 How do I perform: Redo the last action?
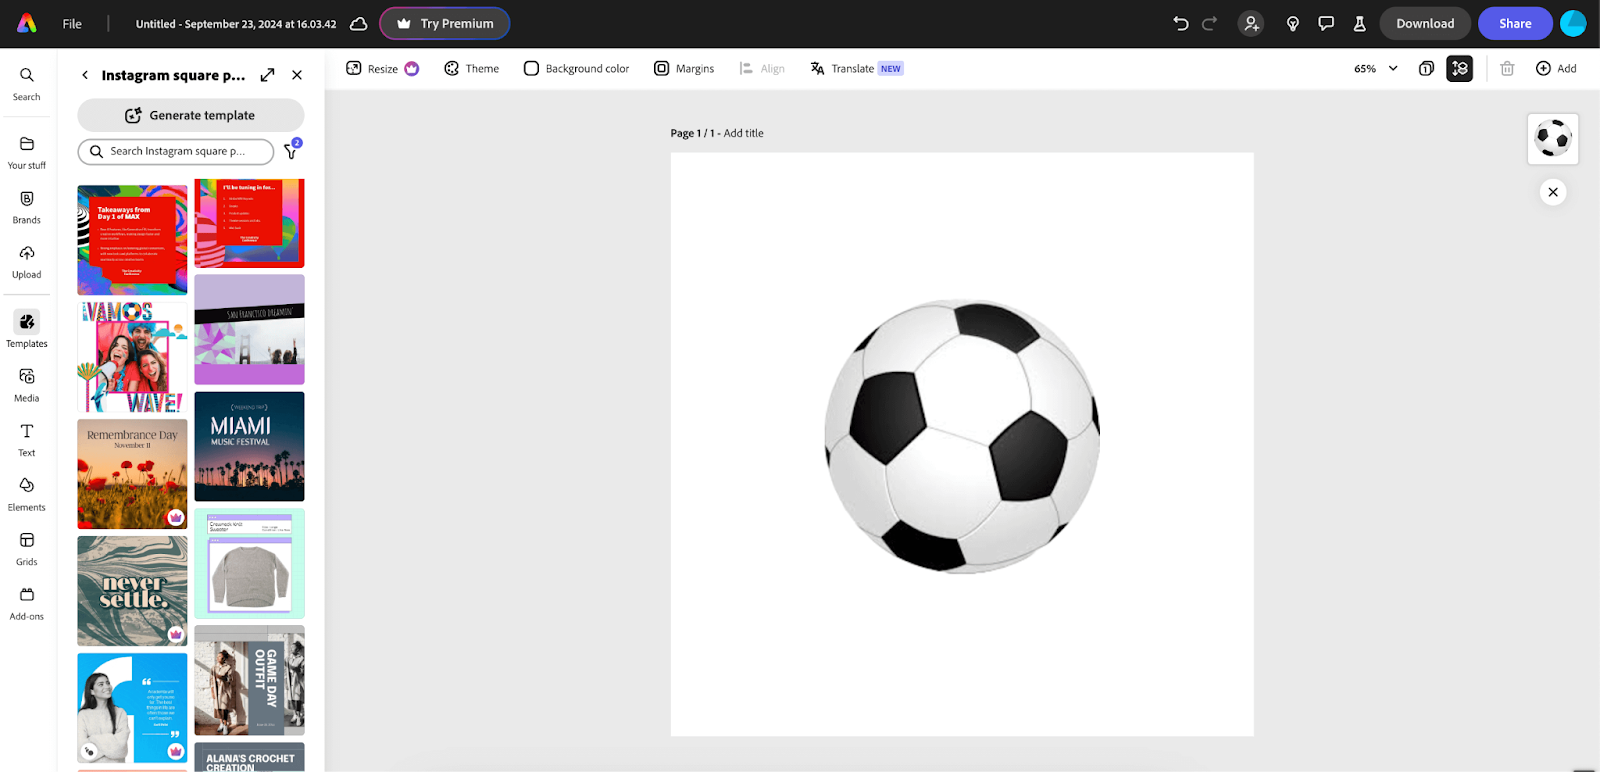[x=1209, y=24]
